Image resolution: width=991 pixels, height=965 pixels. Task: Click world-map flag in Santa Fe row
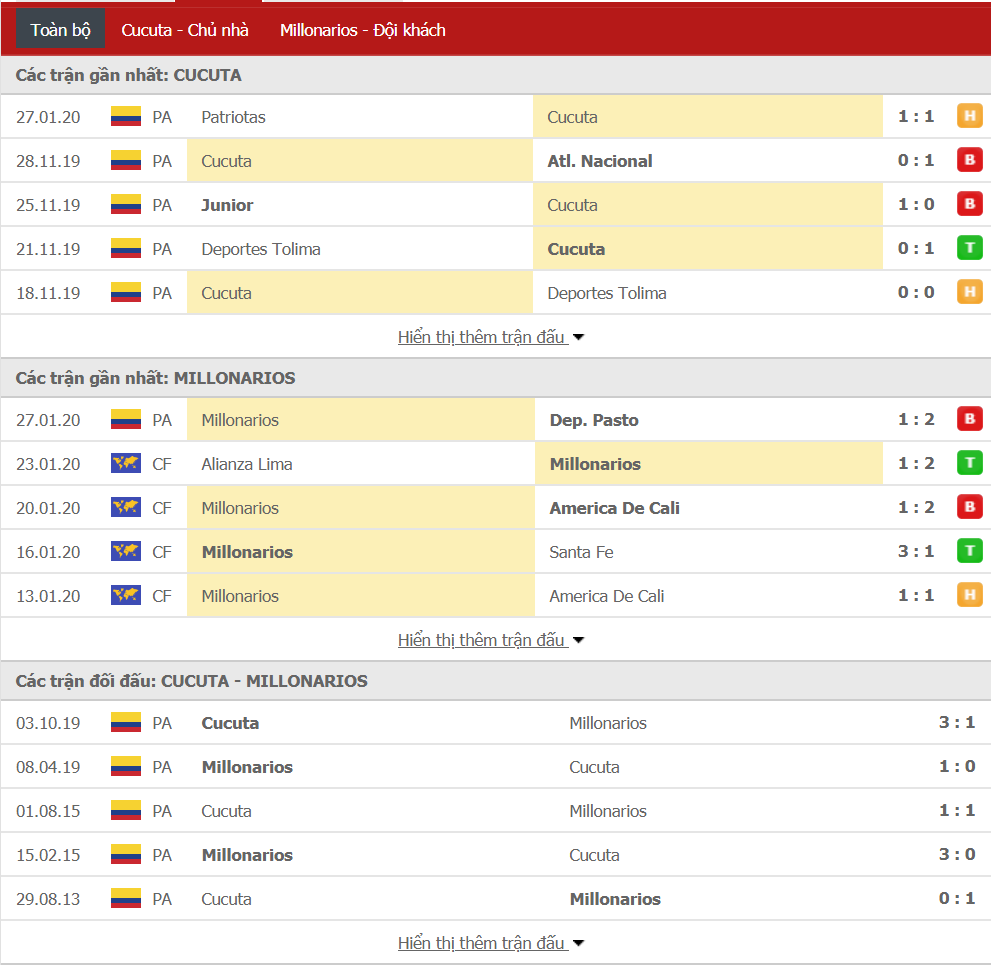tap(126, 552)
